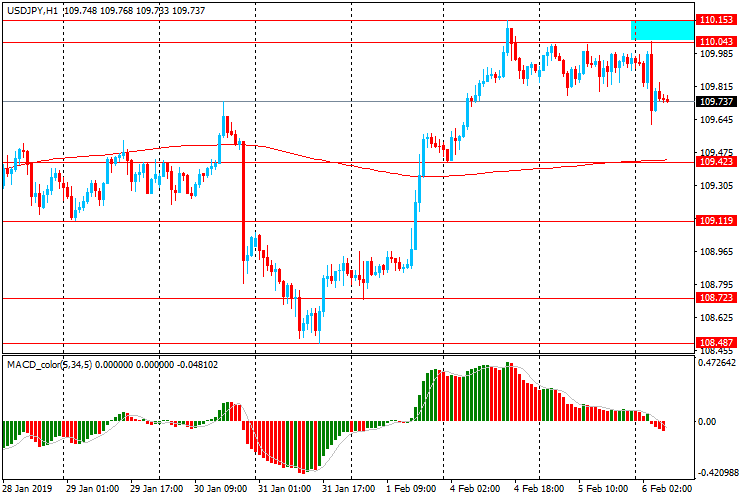Click the 30 Jan 09:00 time label

click(220, 488)
